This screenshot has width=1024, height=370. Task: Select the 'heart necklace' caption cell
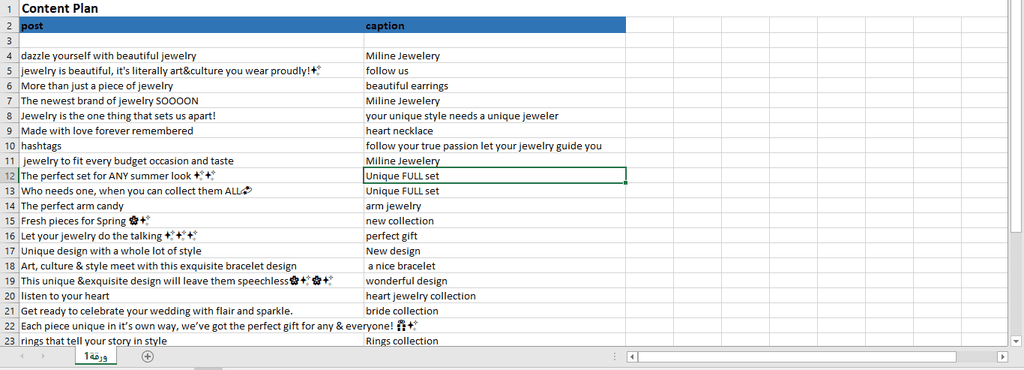[x=494, y=131]
